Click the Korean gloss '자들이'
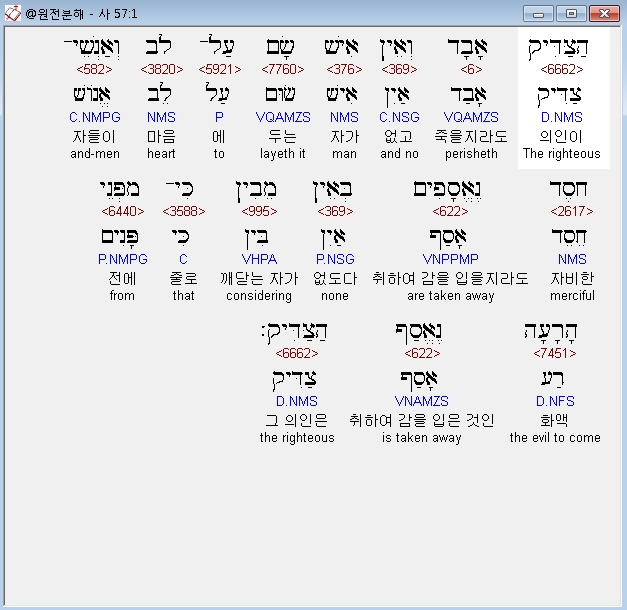The height and width of the screenshot is (610, 627). pos(94,137)
